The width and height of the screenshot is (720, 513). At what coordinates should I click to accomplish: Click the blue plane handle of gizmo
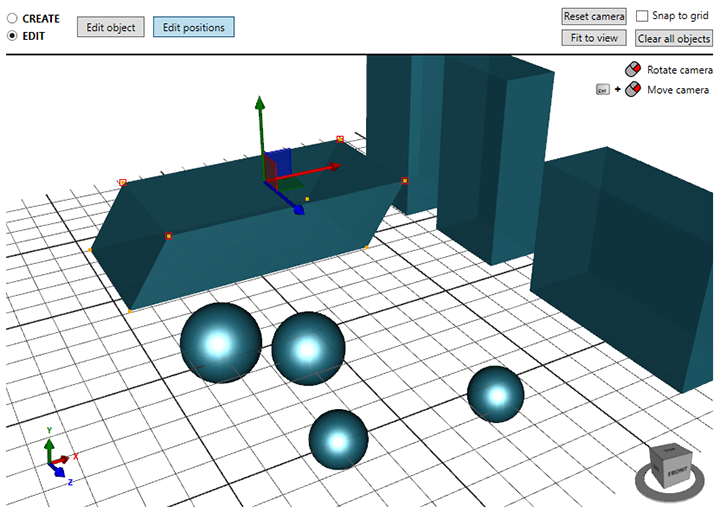point(281,160)
